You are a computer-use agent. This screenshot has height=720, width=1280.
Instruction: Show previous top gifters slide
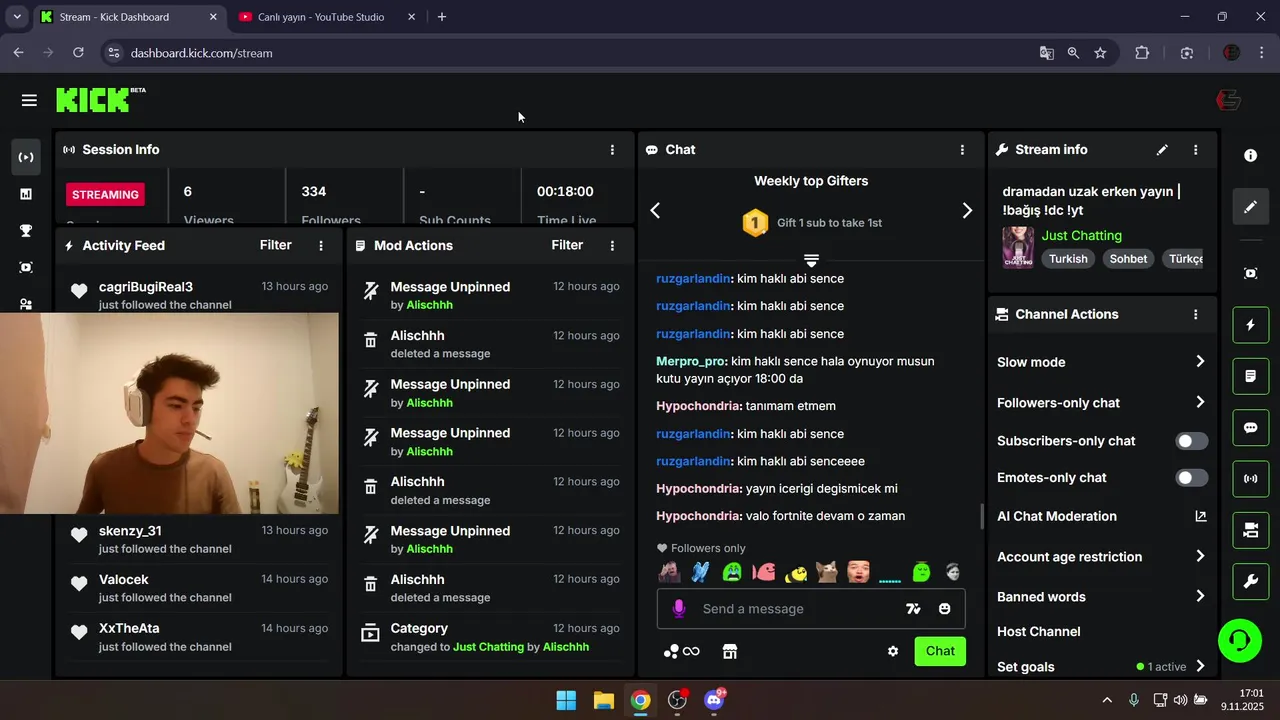(655, 211)
